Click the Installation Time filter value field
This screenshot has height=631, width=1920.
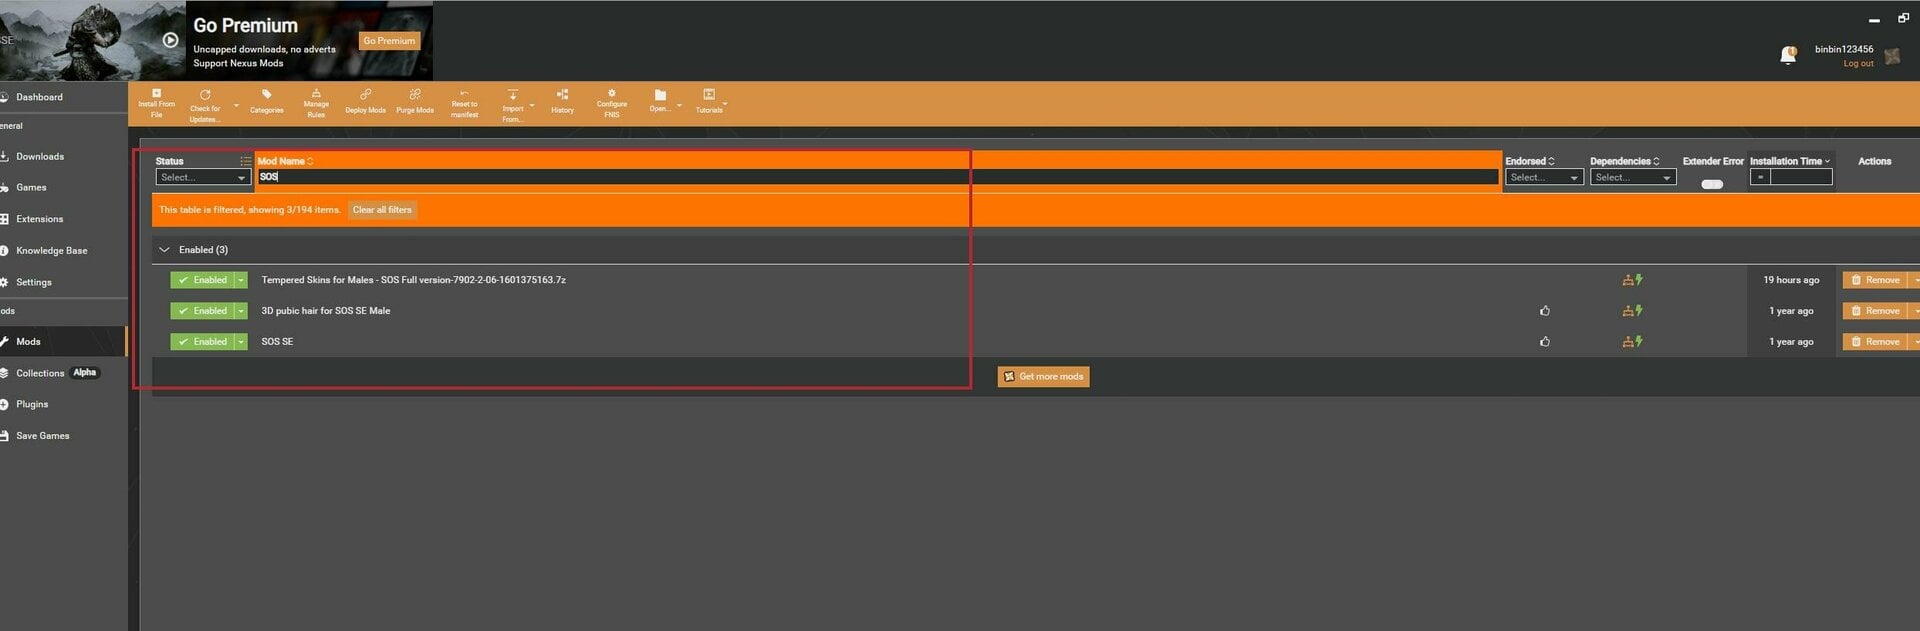pyautogui.click(x=1801, y=177)
